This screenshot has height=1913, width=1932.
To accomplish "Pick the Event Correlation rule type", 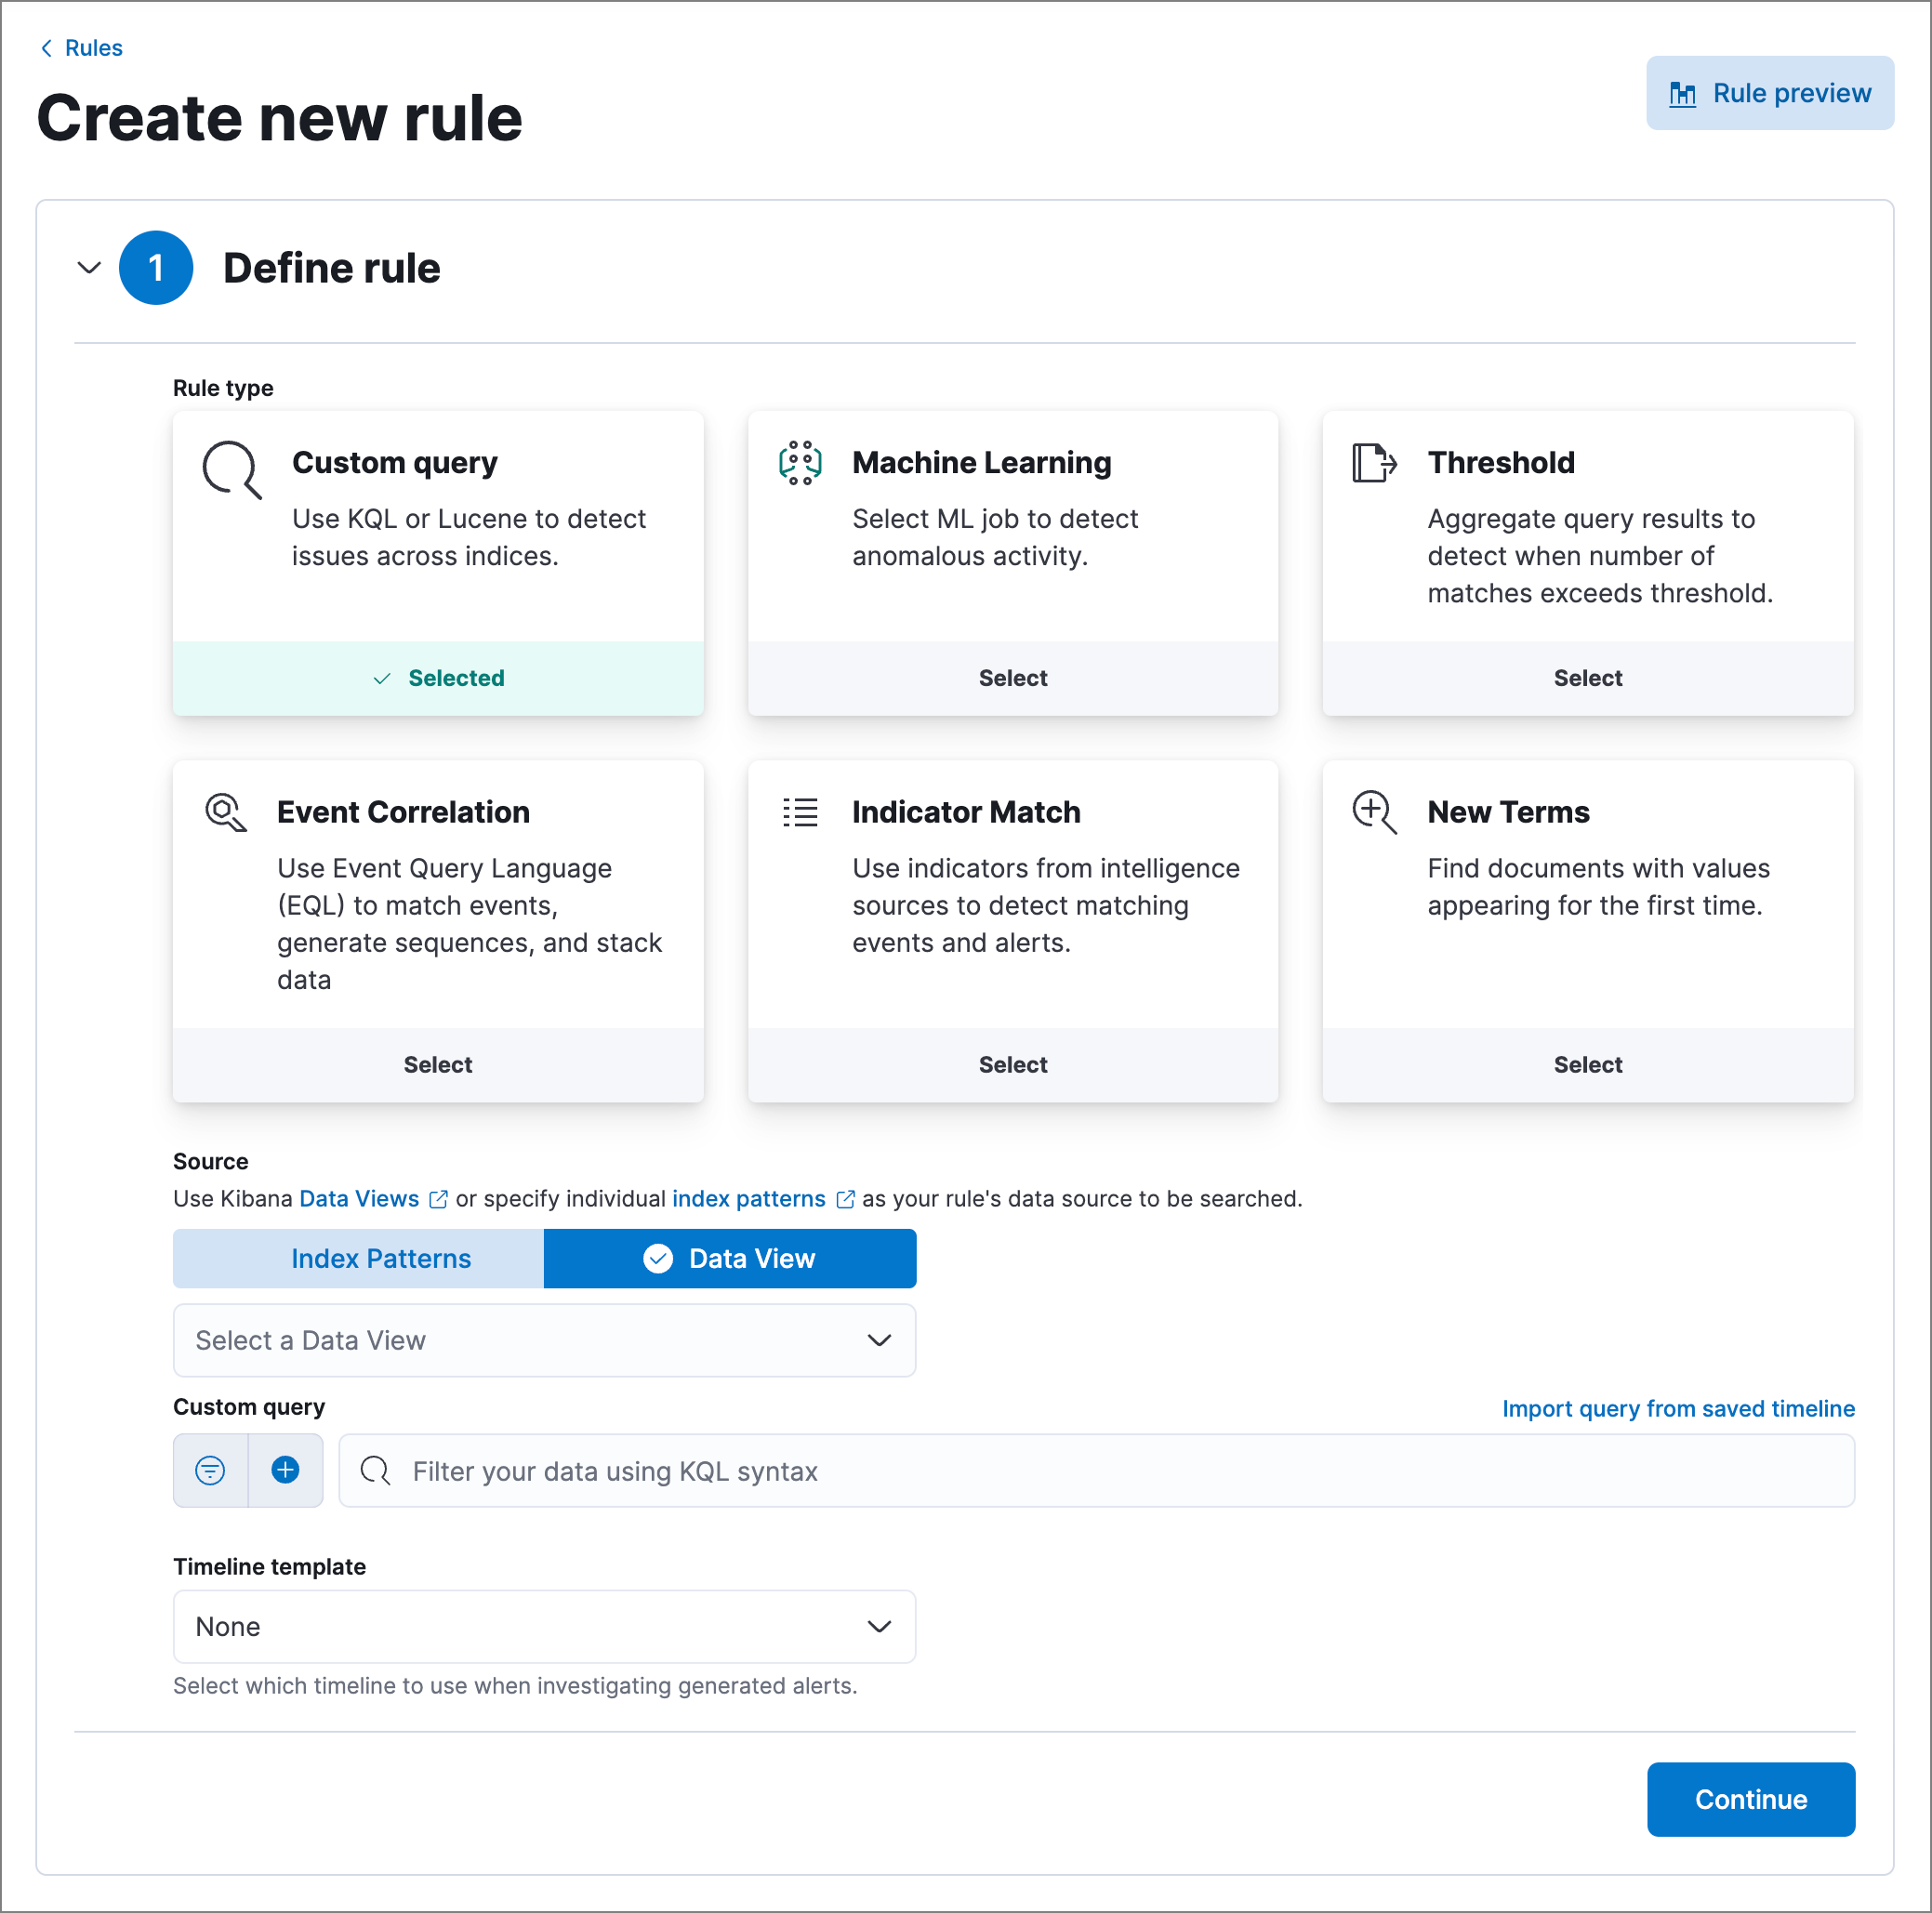I will pyautogui.click(x=438, y=1065).
